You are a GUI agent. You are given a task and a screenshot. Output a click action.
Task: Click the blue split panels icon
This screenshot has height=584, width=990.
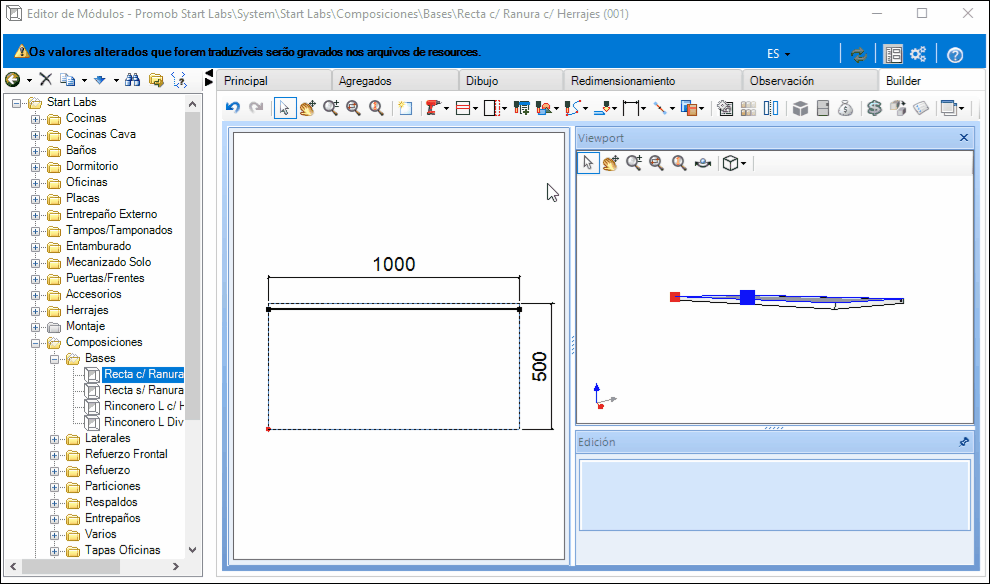771,108
